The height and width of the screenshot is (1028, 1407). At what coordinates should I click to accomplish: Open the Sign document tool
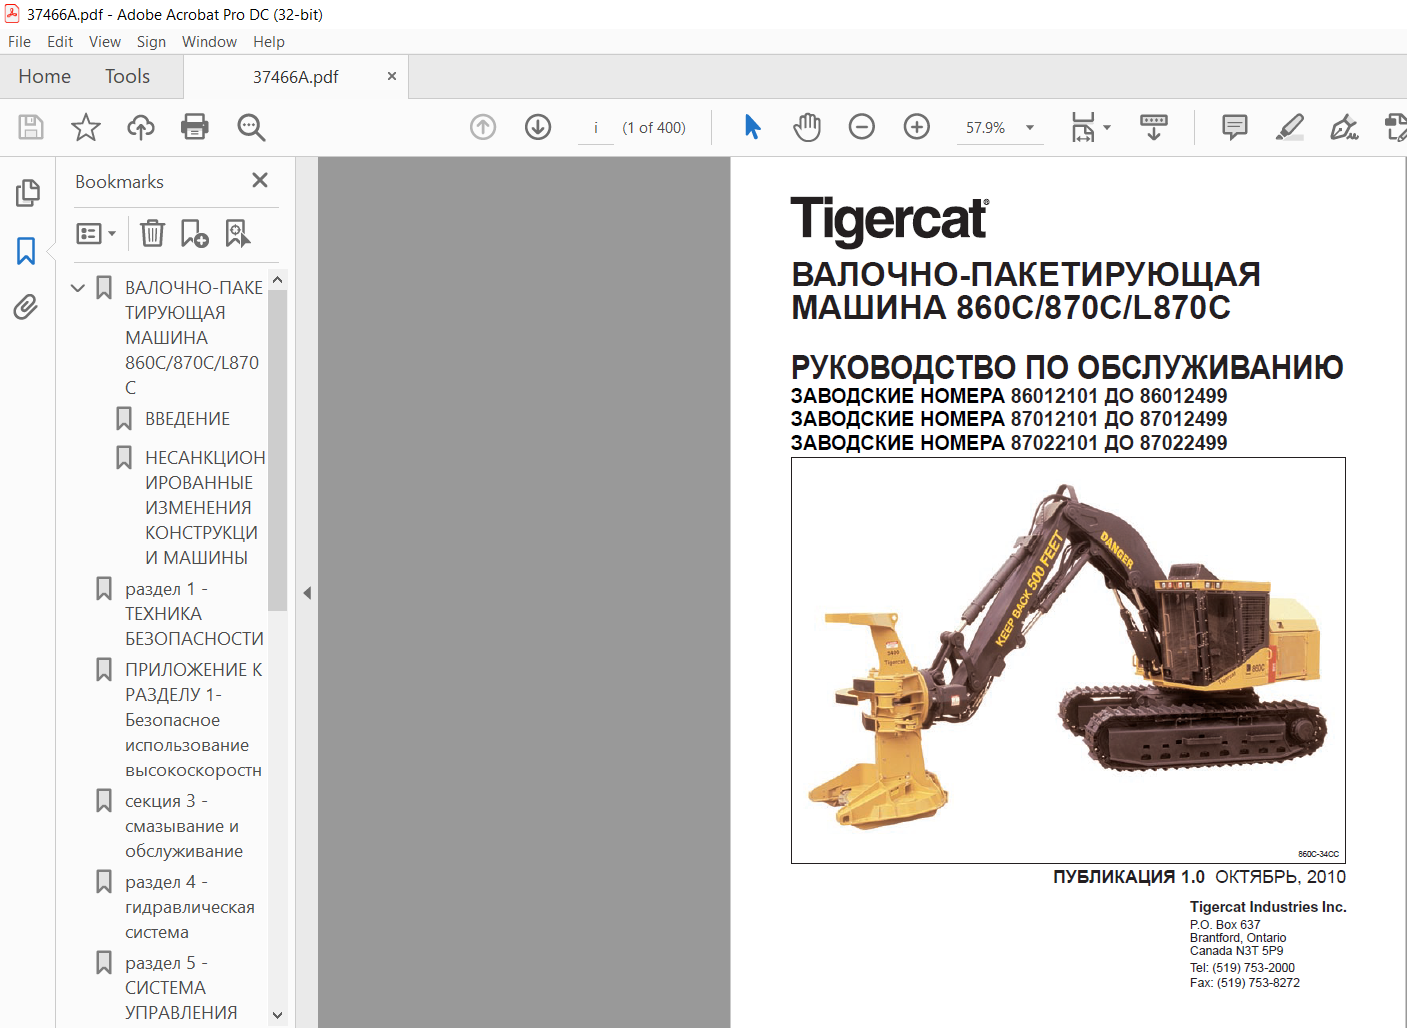[1344, 127]
